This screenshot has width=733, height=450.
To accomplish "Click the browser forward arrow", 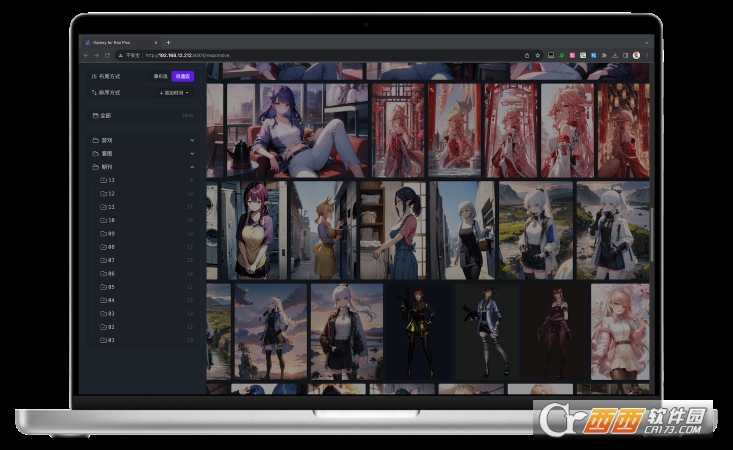I will pos(96,55).
